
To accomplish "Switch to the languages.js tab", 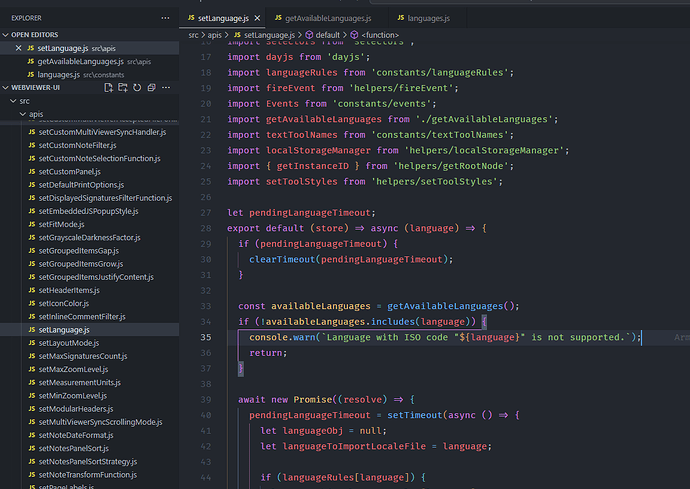I will (x=428, y=18).
